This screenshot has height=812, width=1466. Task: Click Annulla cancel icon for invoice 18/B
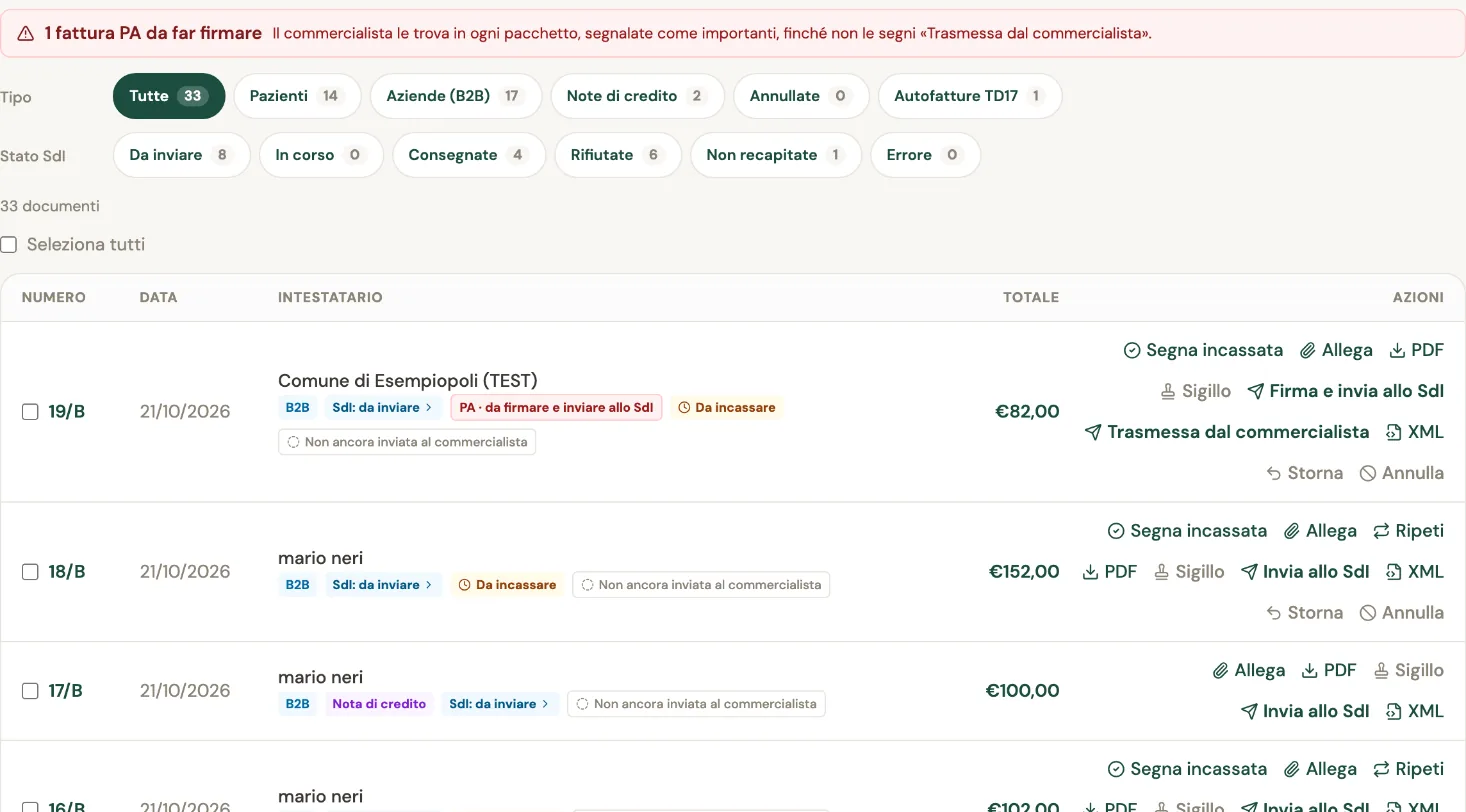(1368, 613)
